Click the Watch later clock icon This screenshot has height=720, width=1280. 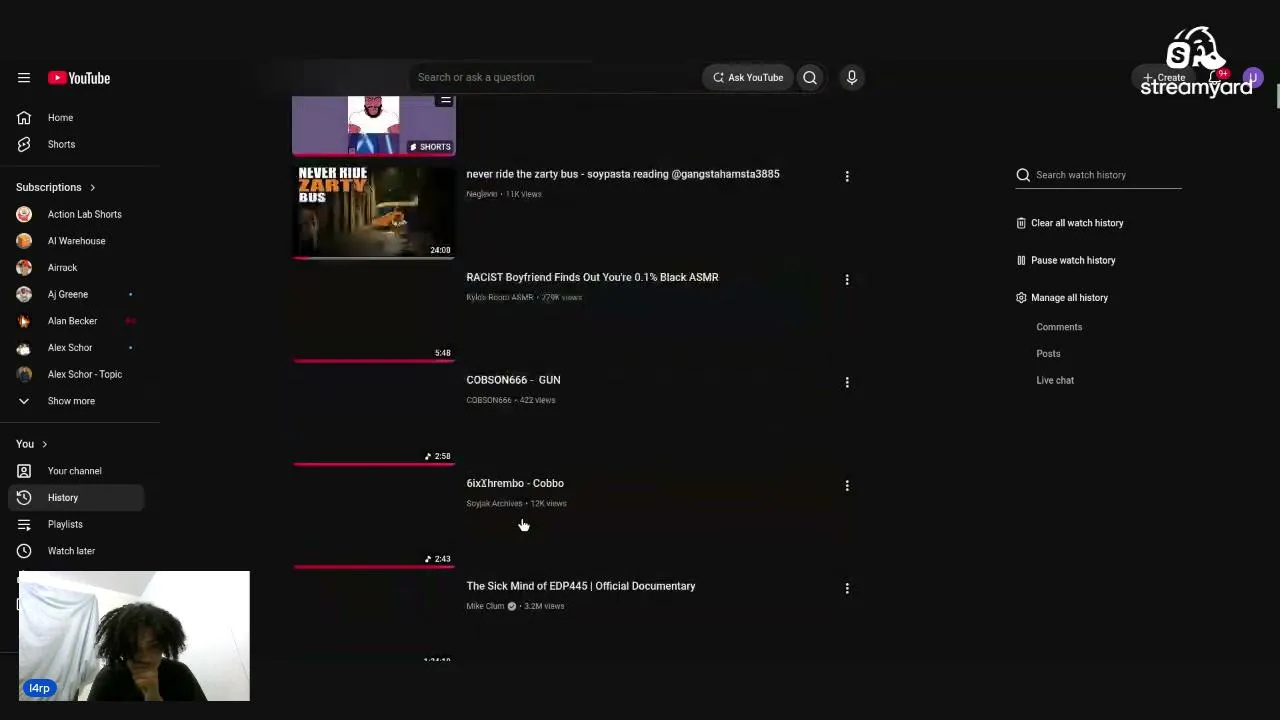pos(24,551)
